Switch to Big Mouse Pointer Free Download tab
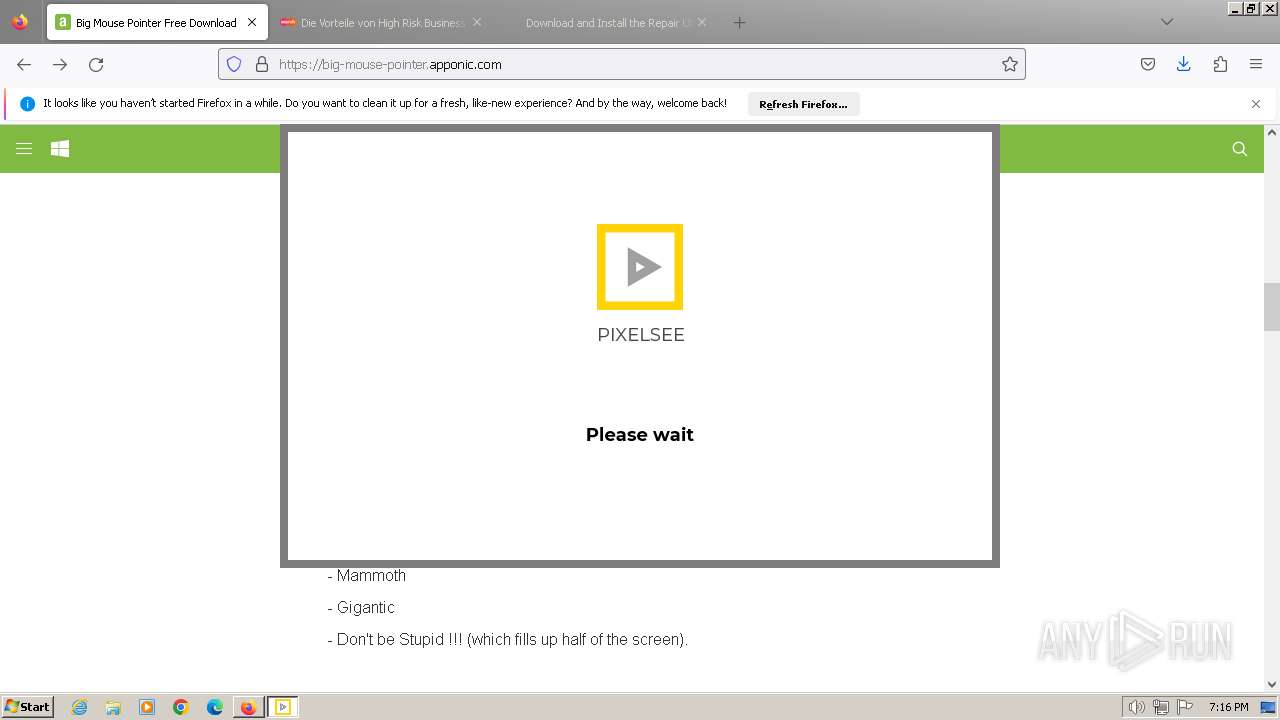Screen dimensions: 1280x720 coord(157,22)
